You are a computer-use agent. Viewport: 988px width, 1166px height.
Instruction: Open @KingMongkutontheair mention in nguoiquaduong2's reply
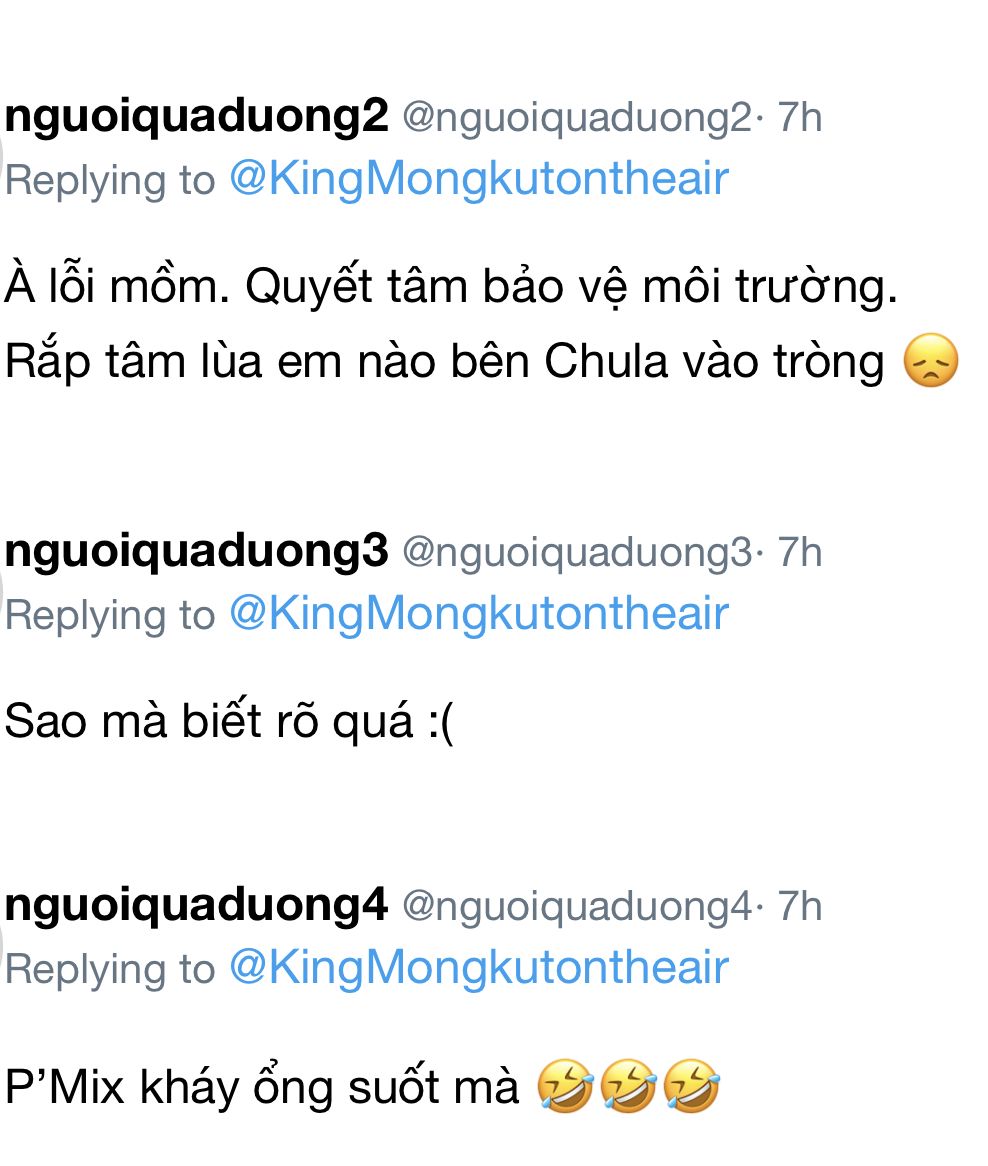click(x=479, y=179)
